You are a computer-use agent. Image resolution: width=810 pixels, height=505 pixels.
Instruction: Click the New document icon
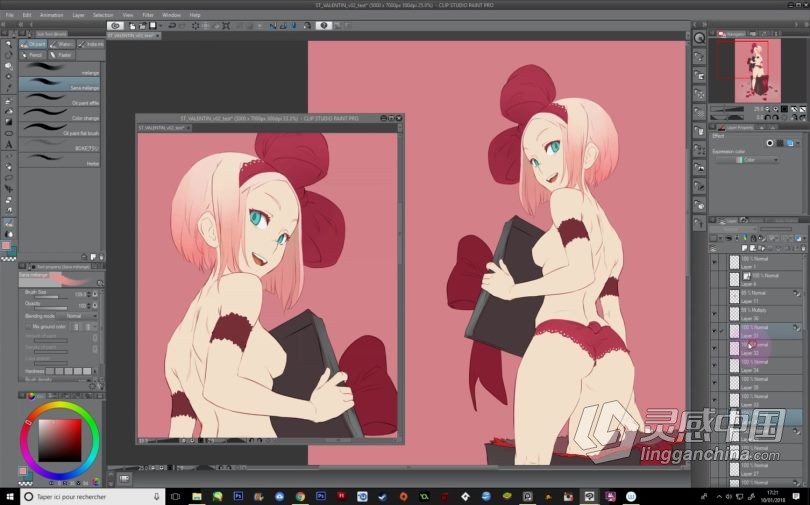[132, 25]
